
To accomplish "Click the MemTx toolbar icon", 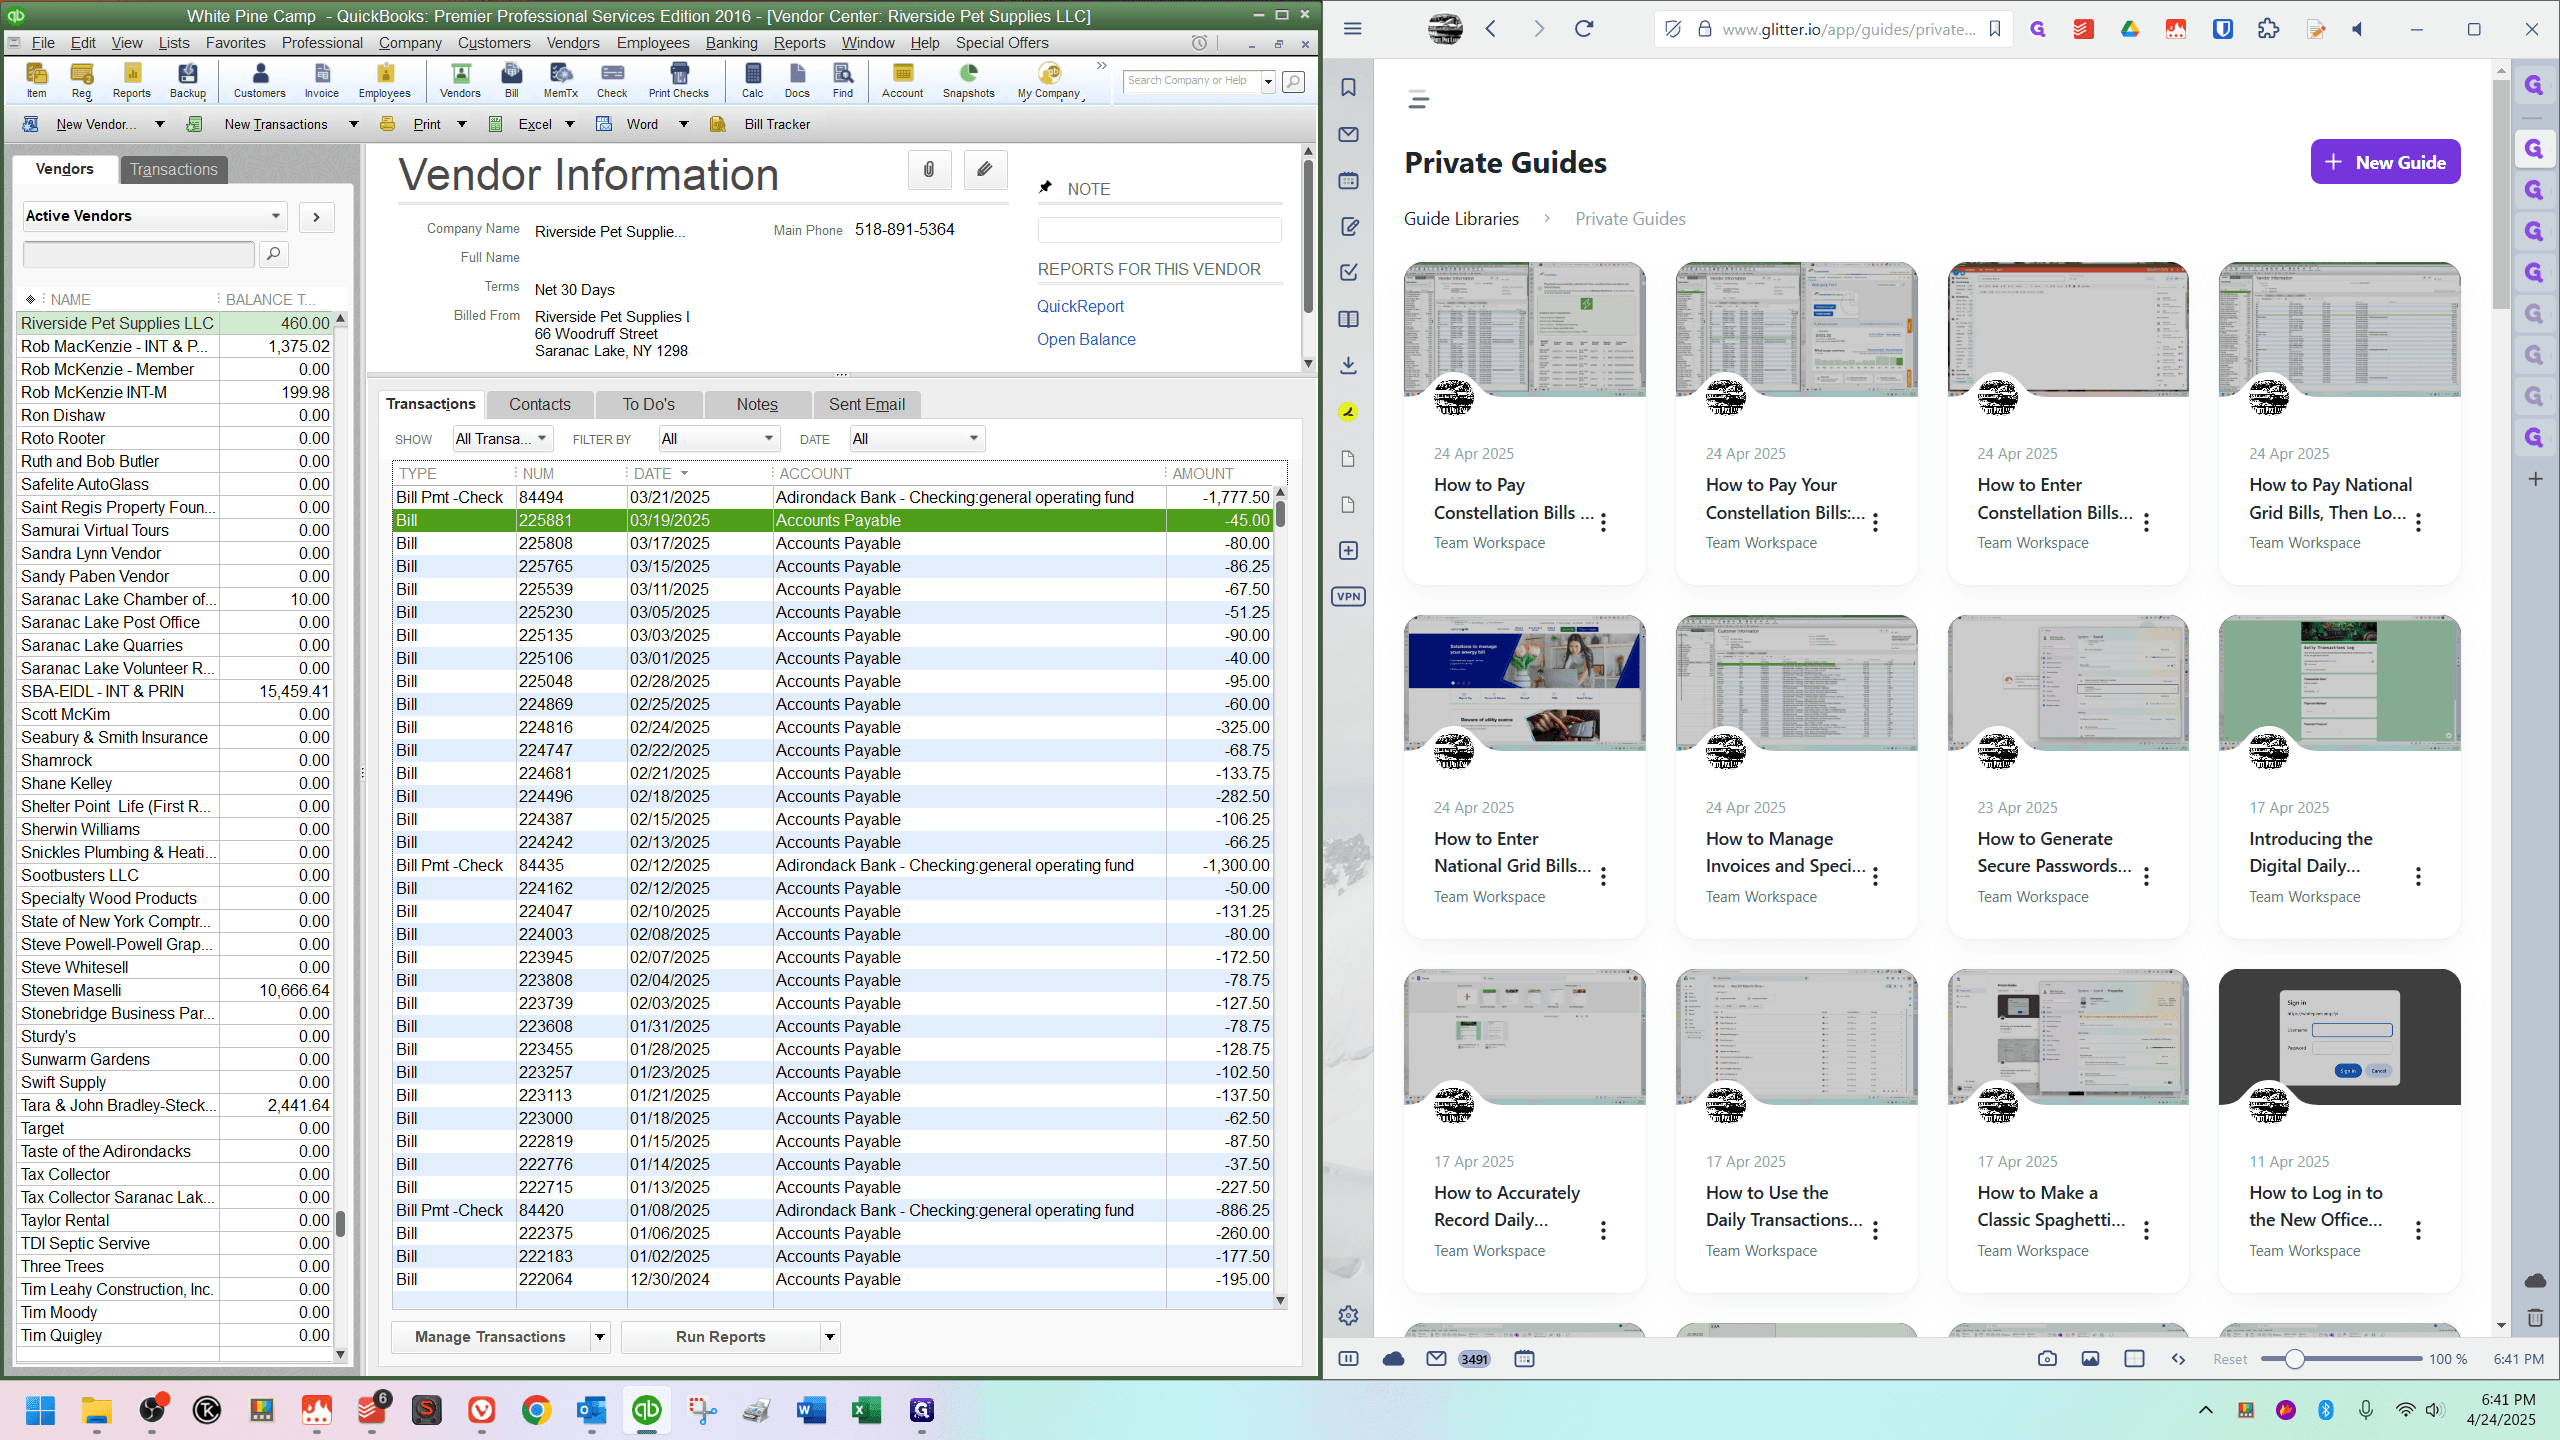I will click(560, 80).
